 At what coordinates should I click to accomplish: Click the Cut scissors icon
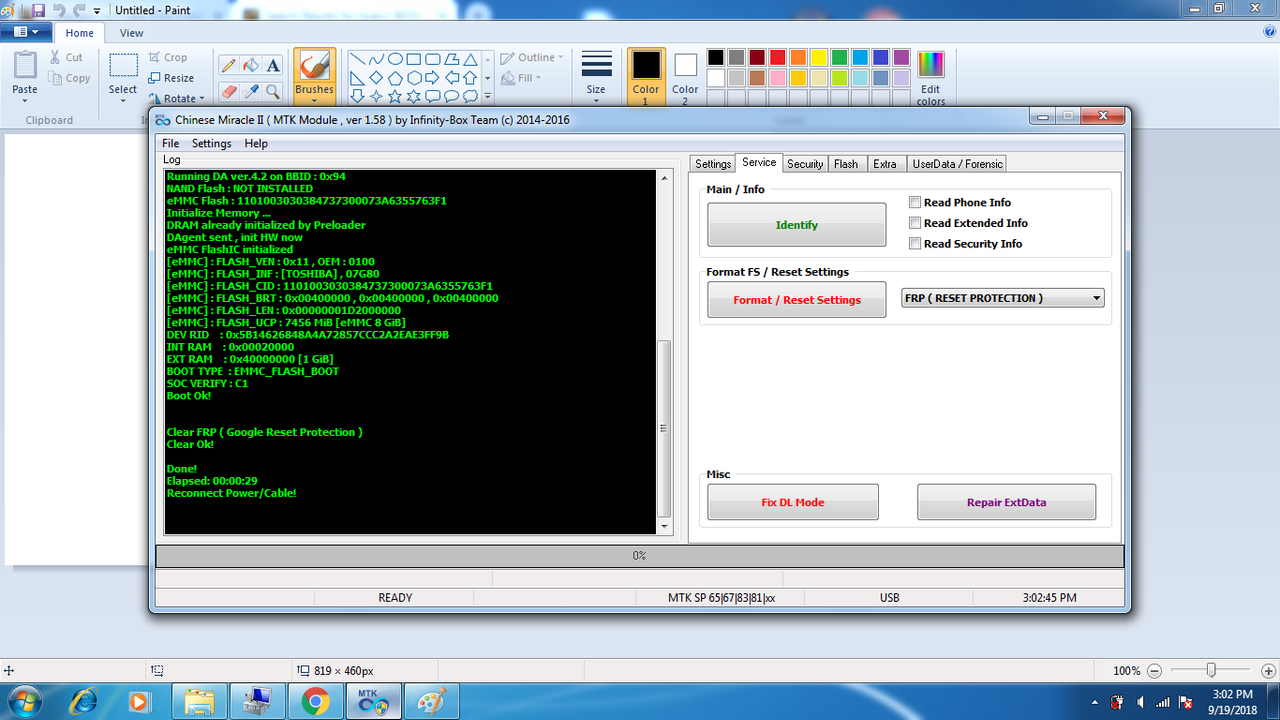click(x=56, y=58)
